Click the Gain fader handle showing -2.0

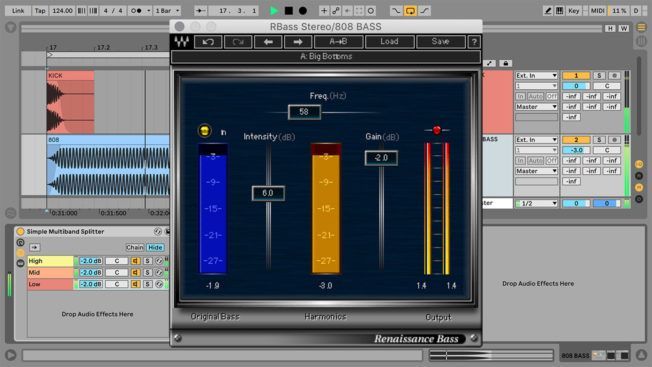[x=381, y=158]
